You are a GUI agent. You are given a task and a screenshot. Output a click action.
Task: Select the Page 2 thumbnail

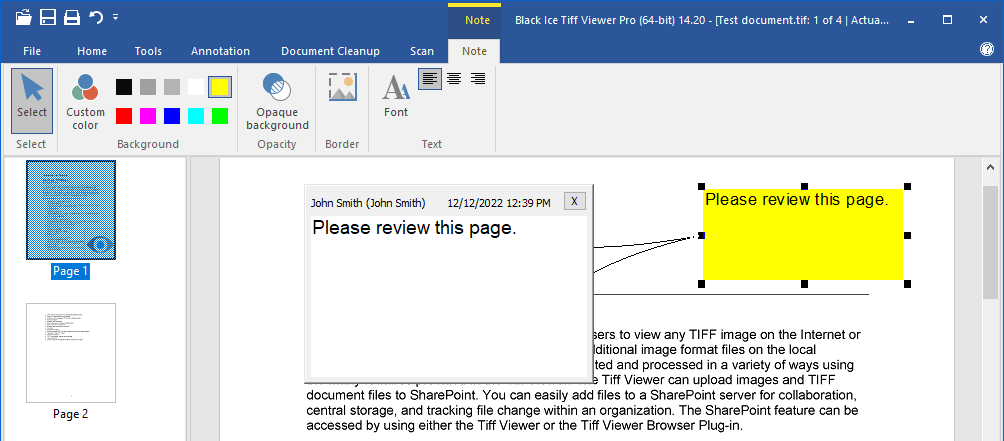point(71,353)
